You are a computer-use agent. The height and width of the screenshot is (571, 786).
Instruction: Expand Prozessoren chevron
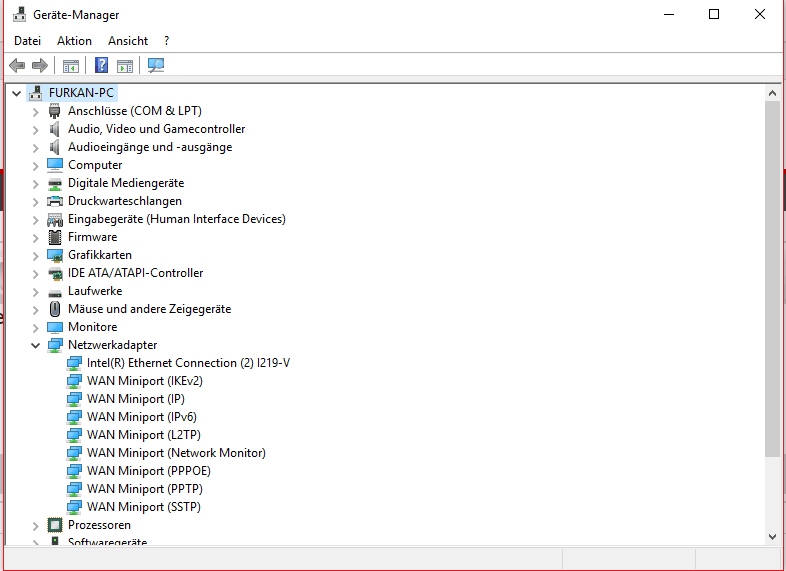tap(36, 525)
